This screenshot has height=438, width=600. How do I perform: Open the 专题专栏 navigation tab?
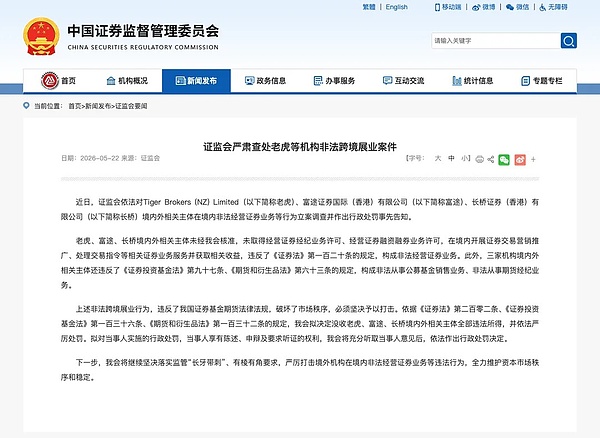[542, 81]
